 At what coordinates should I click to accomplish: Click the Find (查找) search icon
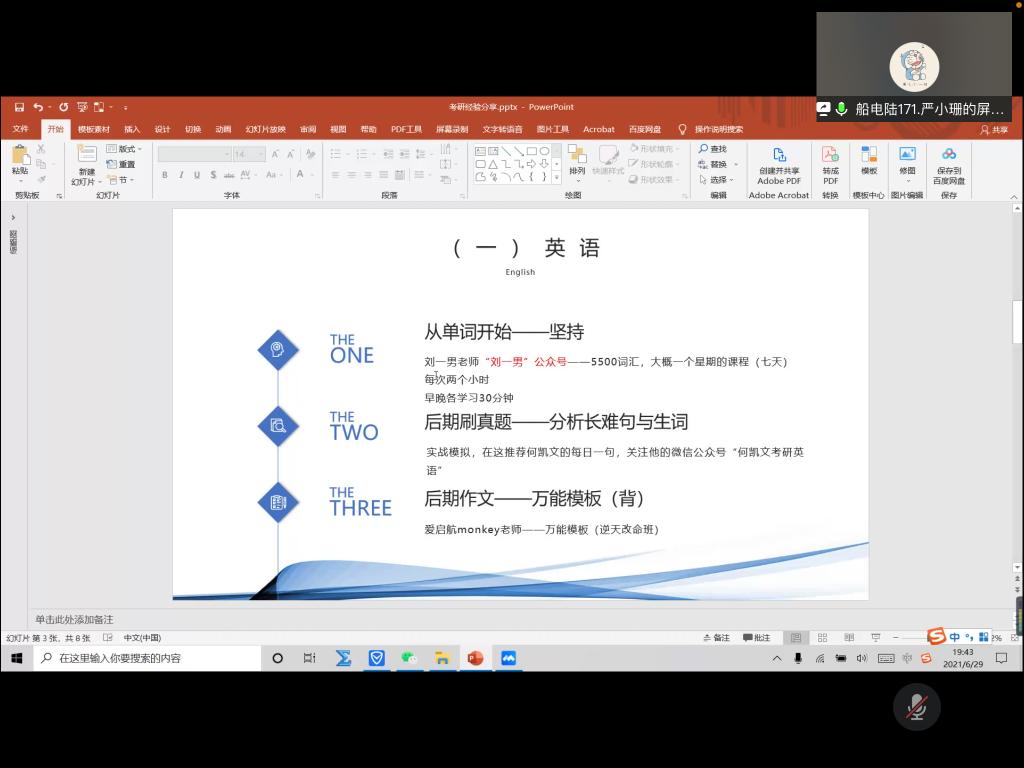(x=712, y=149)
